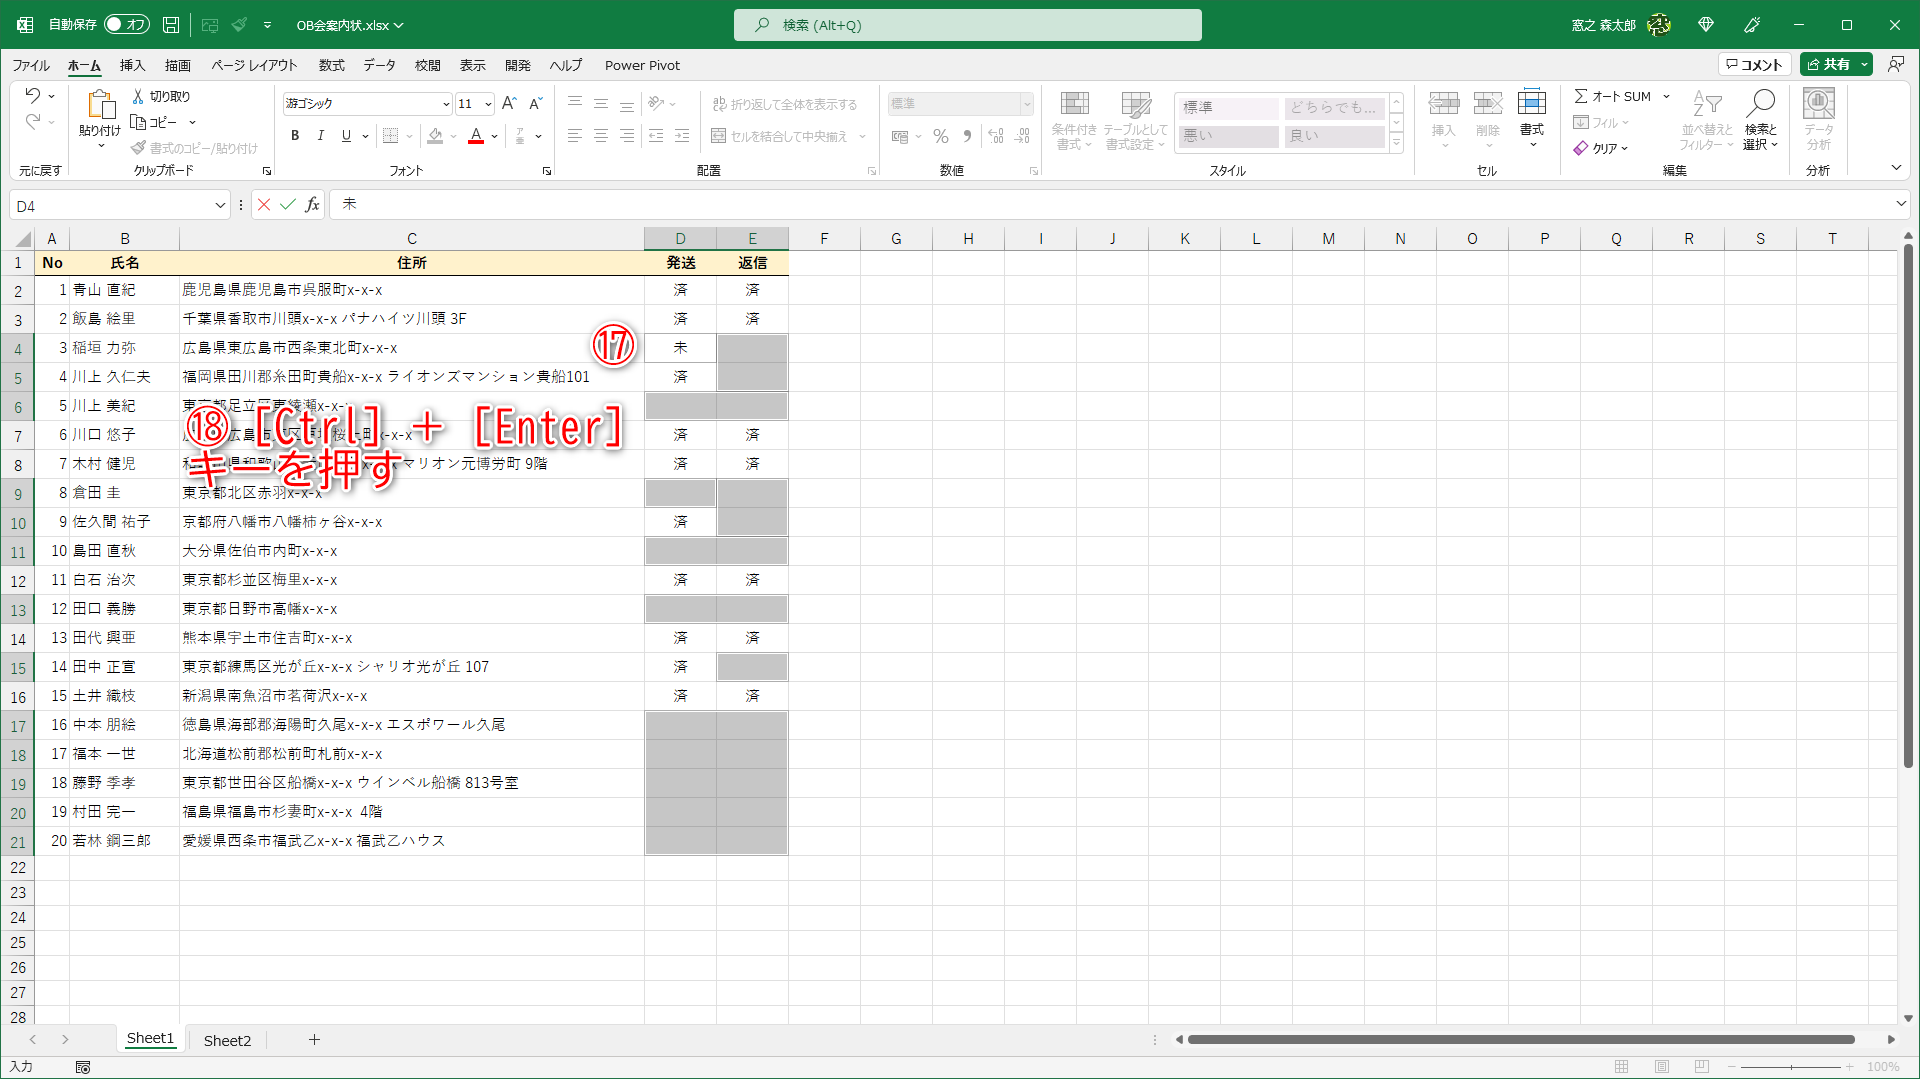Adjust the zoom slider in status bar
This screenshot has height=1079, width=1920.
coord(1791,1067)
